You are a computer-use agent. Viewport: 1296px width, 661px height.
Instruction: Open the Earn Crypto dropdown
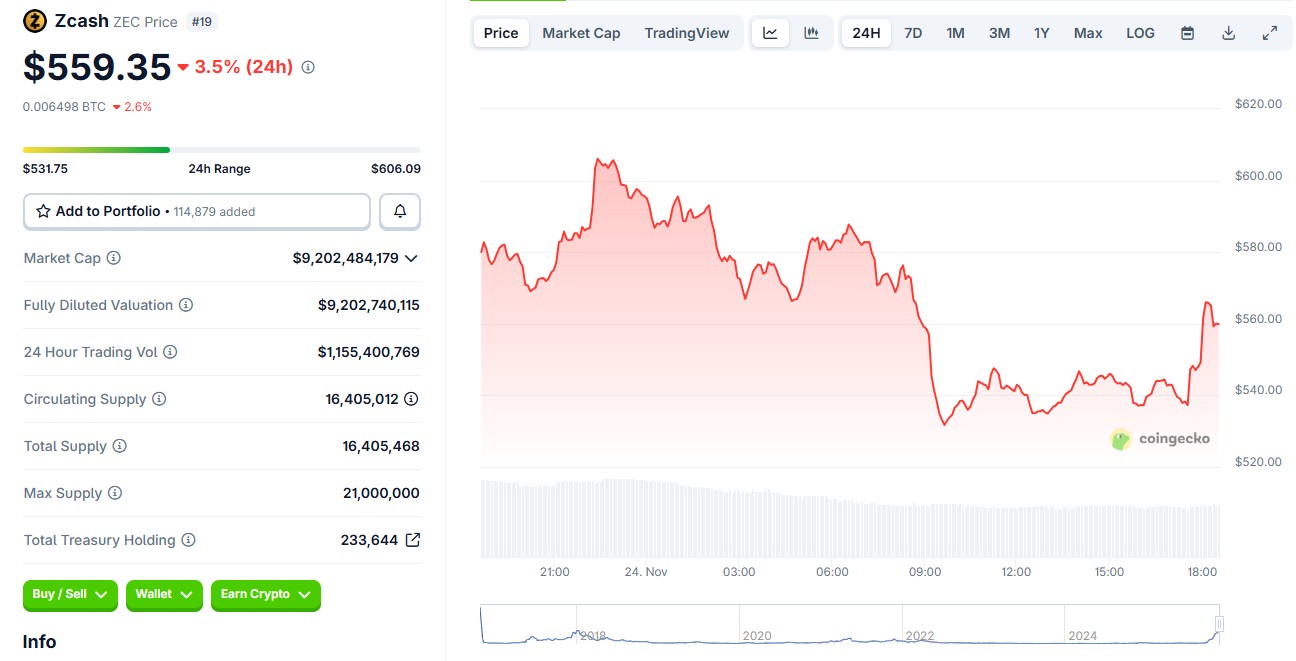(x=265, y=595)
